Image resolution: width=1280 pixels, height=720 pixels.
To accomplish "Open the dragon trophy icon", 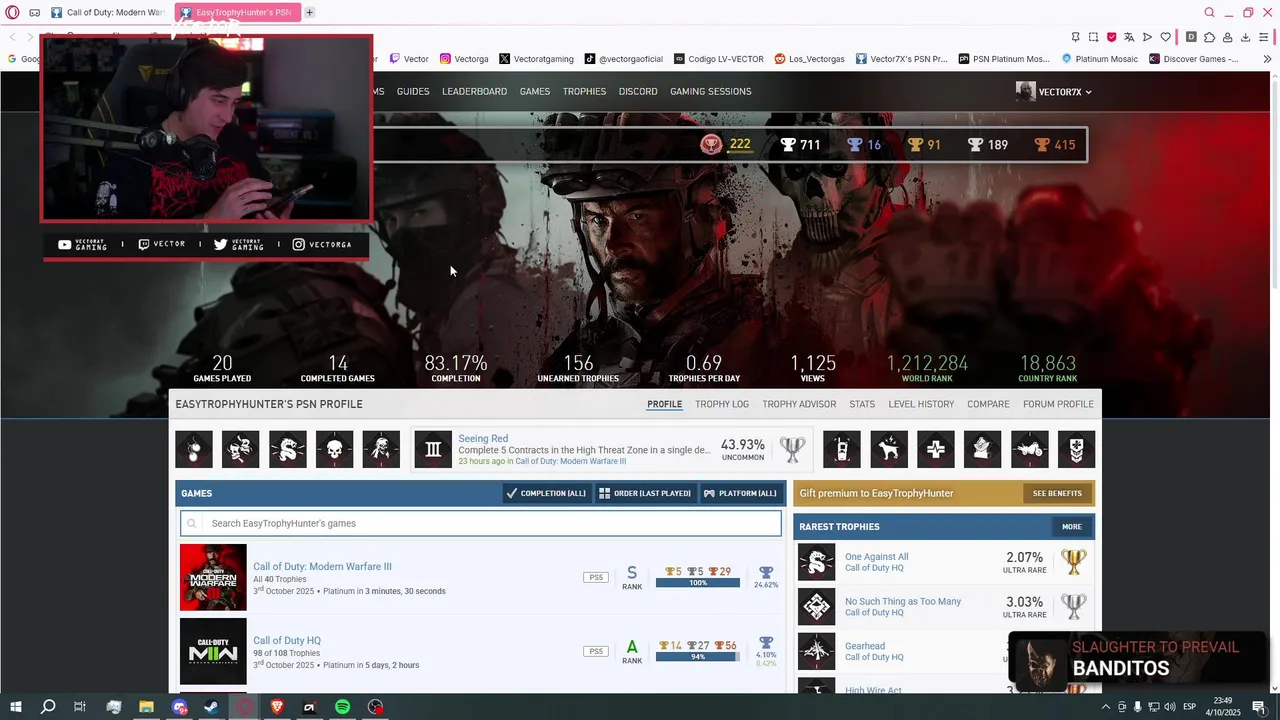I will (288, 449).
